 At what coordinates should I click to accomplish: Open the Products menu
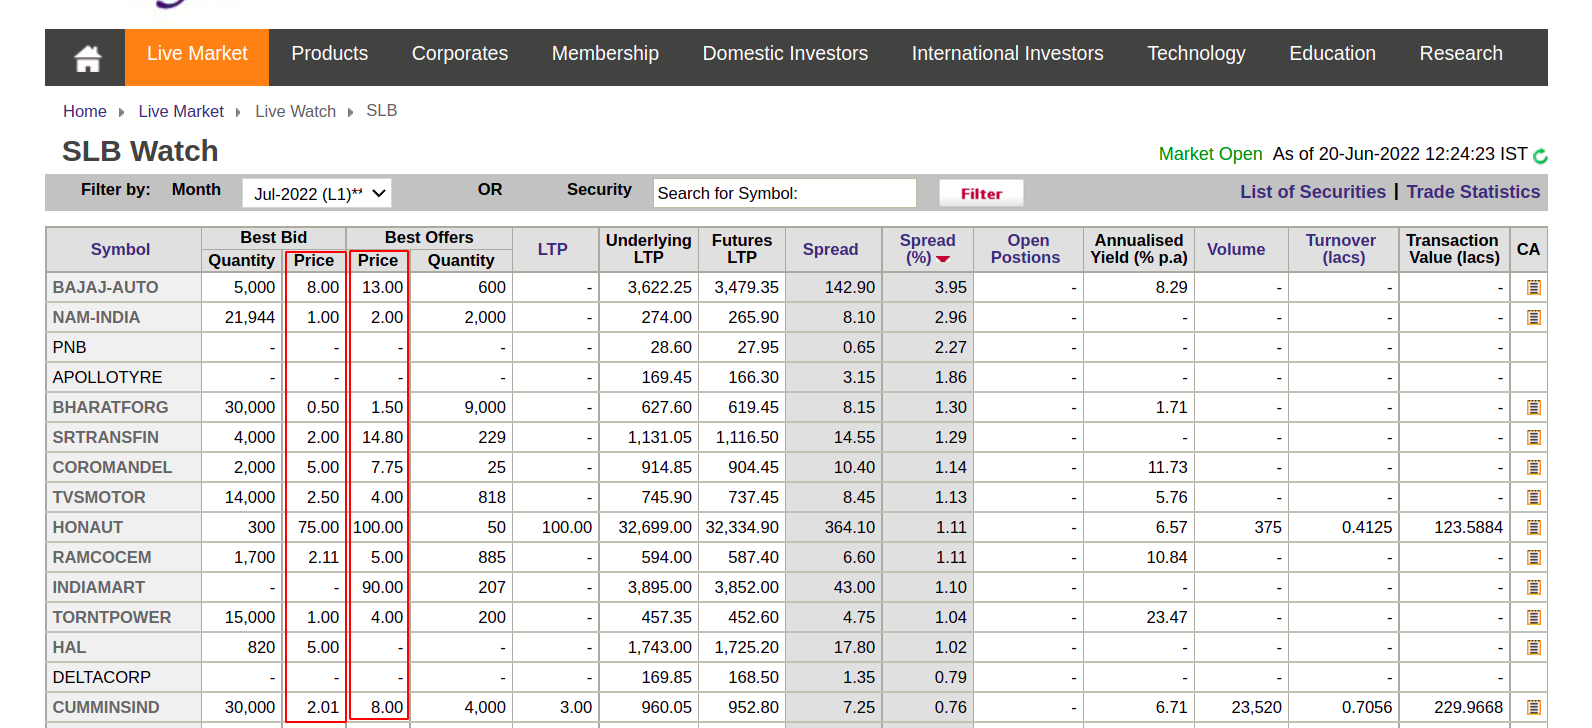(330, 54)
